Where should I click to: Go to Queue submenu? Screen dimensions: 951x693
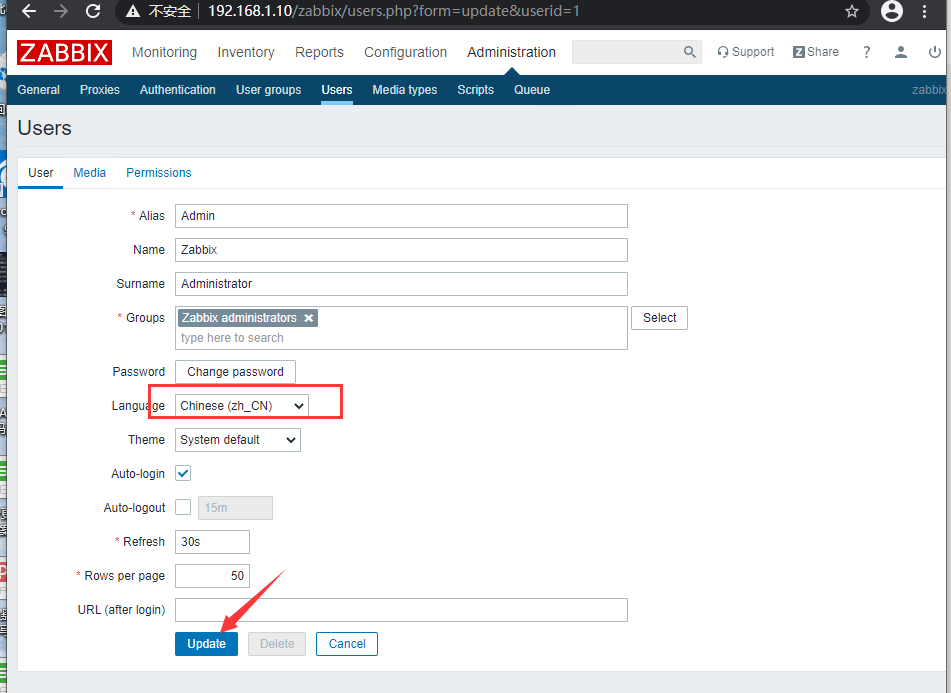coord(532,90)
